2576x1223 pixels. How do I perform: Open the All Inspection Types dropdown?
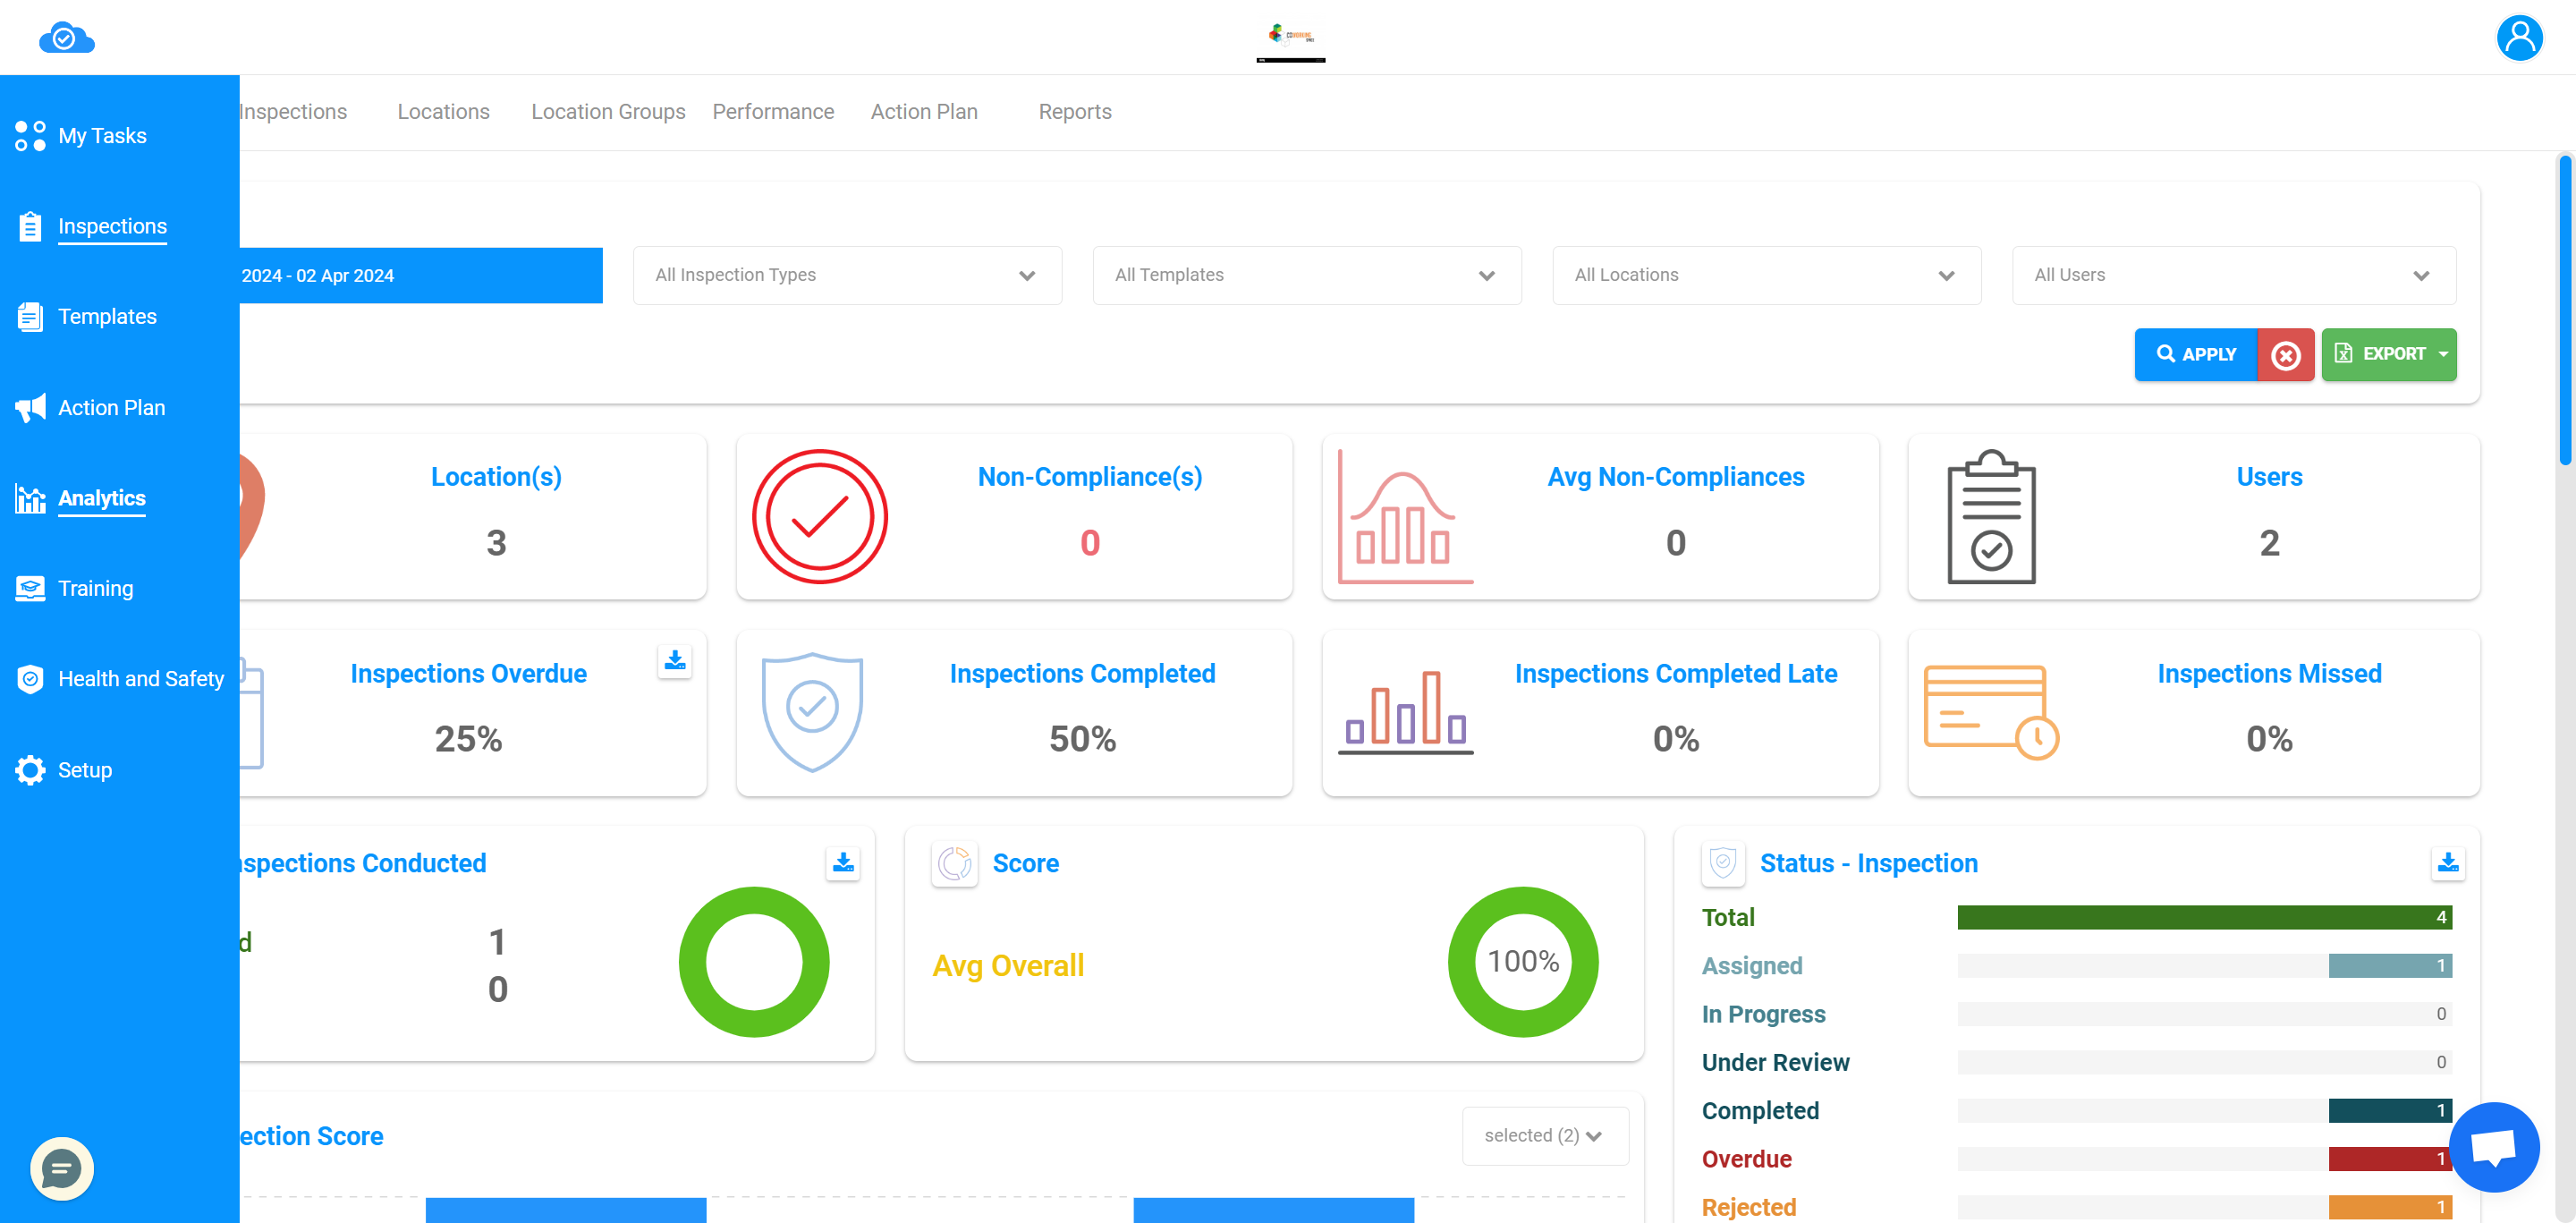coord(847,275)
